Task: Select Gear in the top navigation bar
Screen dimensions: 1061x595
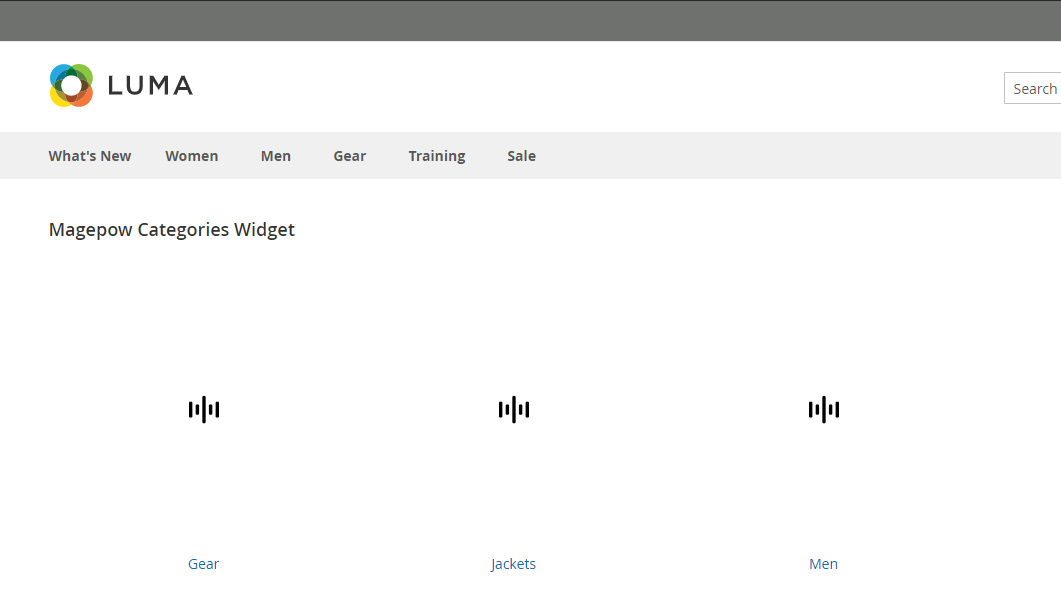Action: tap(349, 156)
